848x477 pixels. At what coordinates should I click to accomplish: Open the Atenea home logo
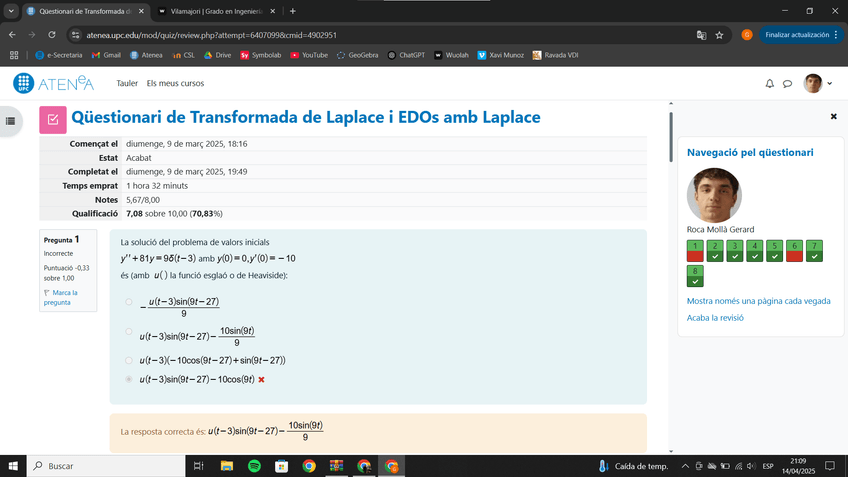click(x=54, y=83)
